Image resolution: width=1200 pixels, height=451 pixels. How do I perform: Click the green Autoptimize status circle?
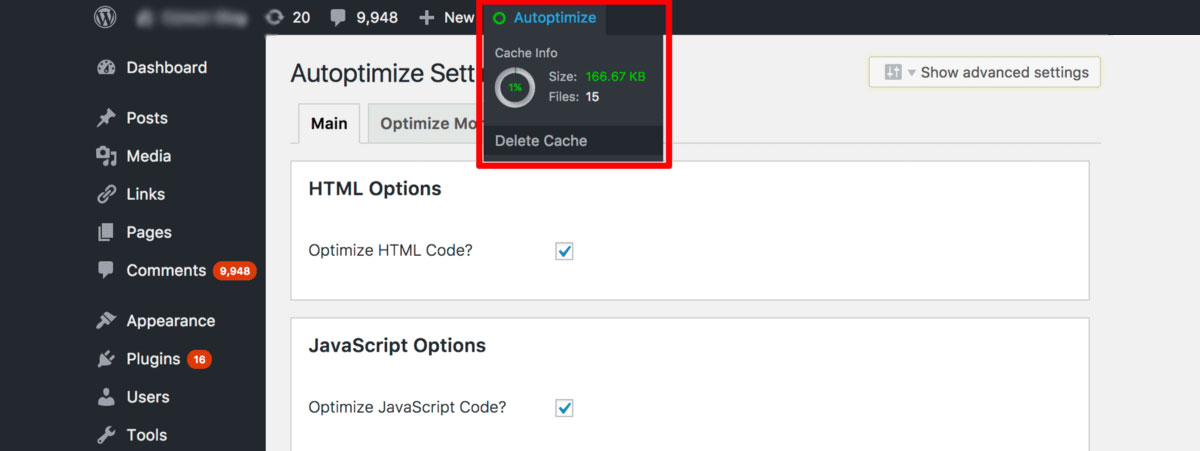tap(500, 18)
